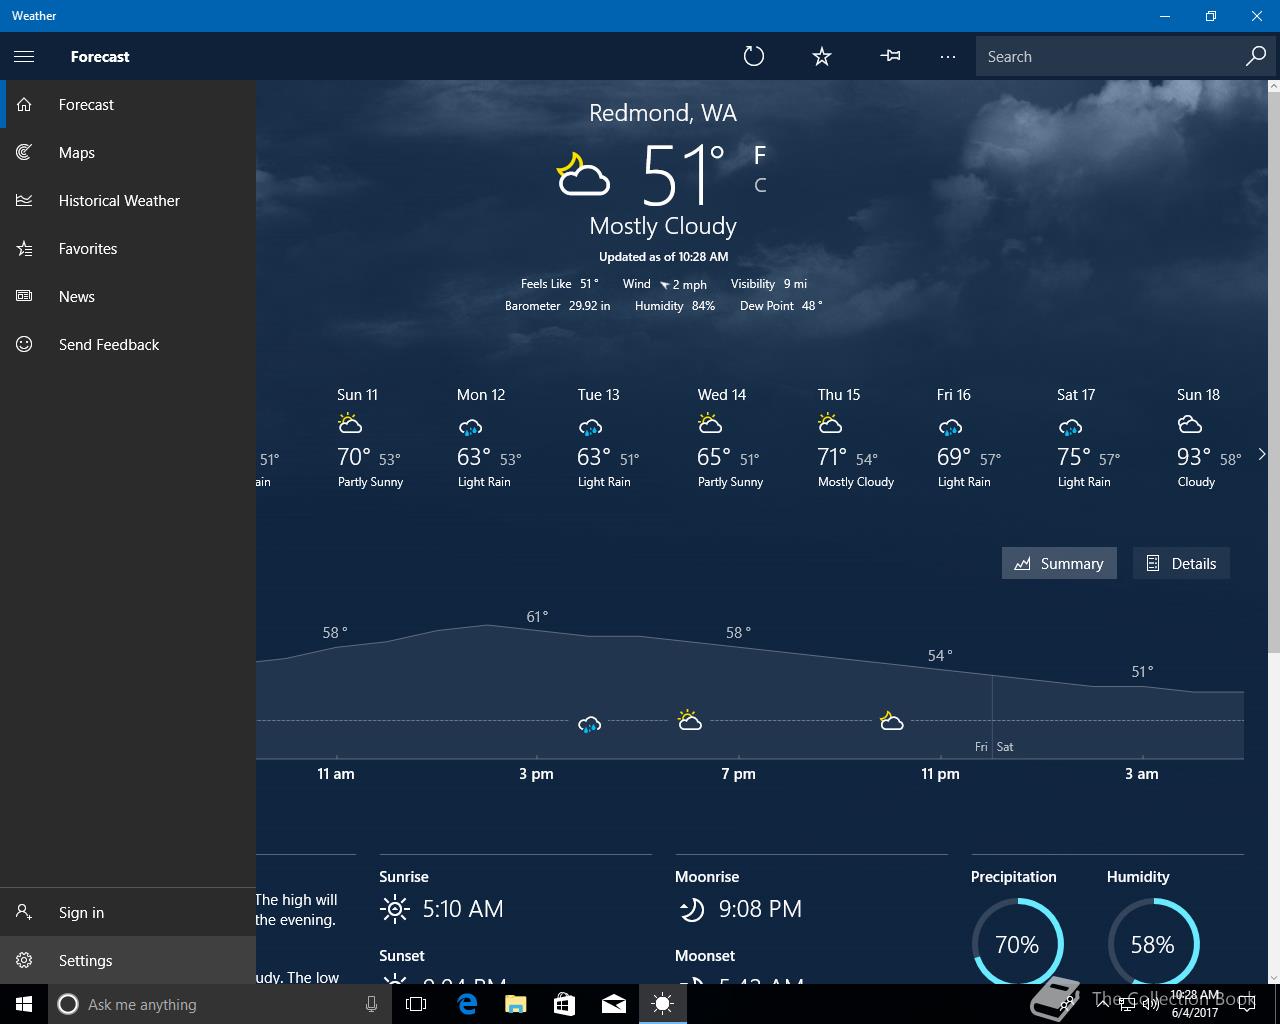This screenshot has width=1280, height=1024.
Task: Open Maps in the sidebar
Action: coord(128,152)
